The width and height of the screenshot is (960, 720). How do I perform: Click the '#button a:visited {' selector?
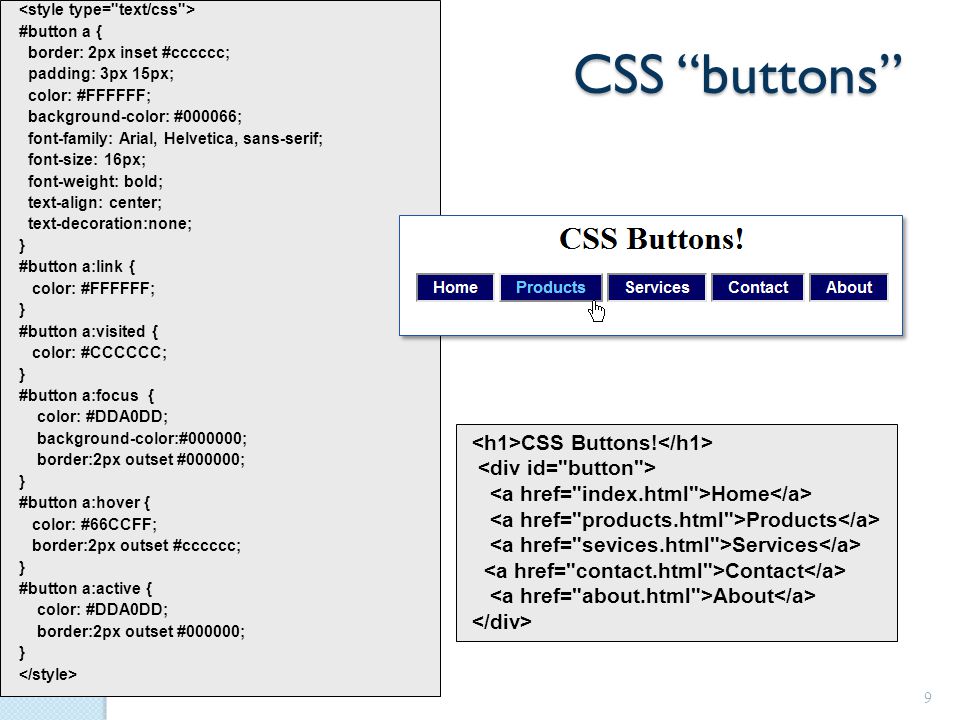pos(88,331)
